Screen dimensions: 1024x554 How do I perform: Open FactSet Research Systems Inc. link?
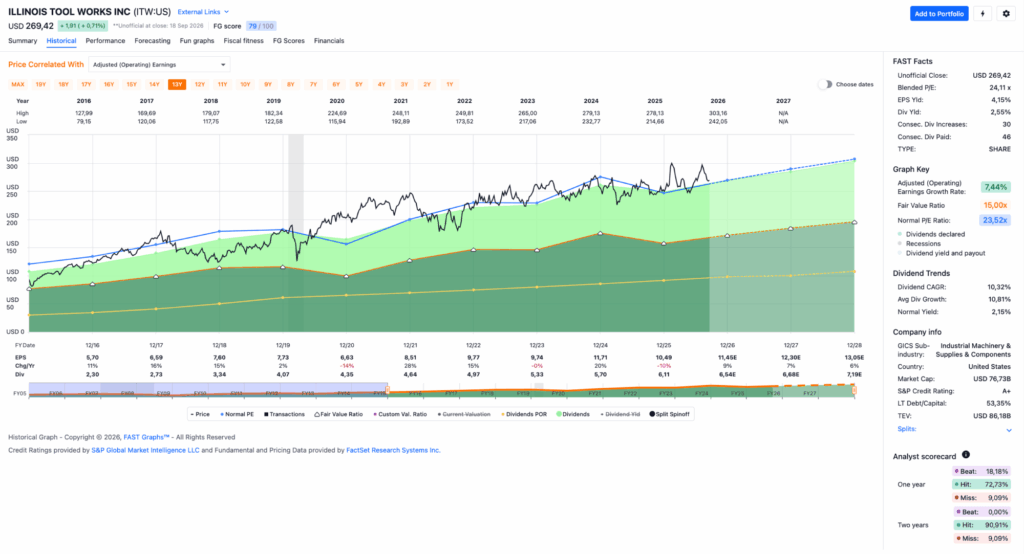(393, 450)
